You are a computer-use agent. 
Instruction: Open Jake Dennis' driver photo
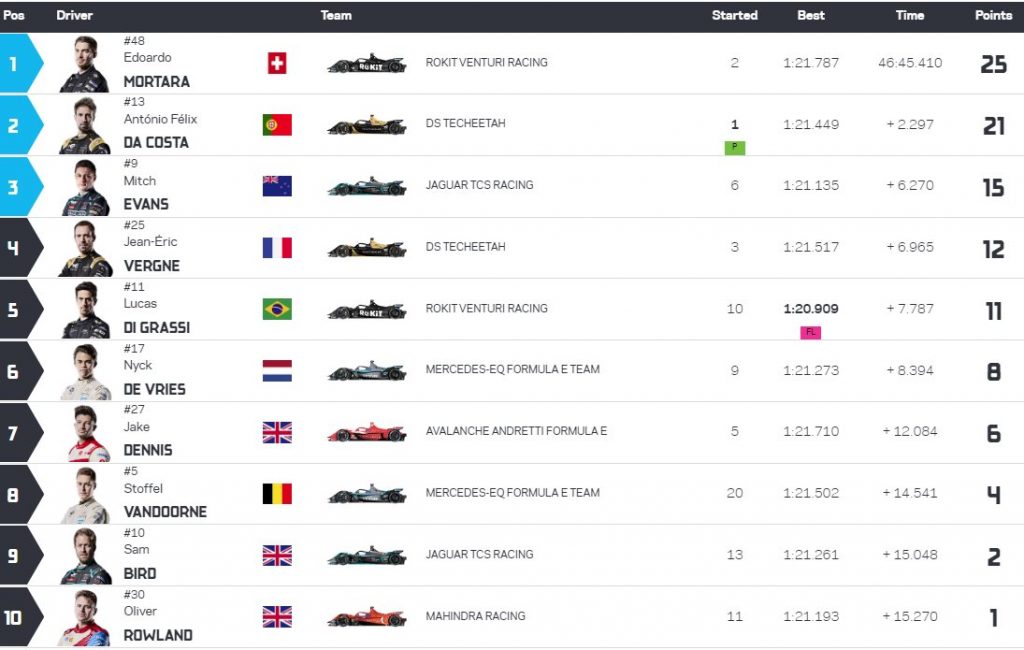[x=86, y=433]
